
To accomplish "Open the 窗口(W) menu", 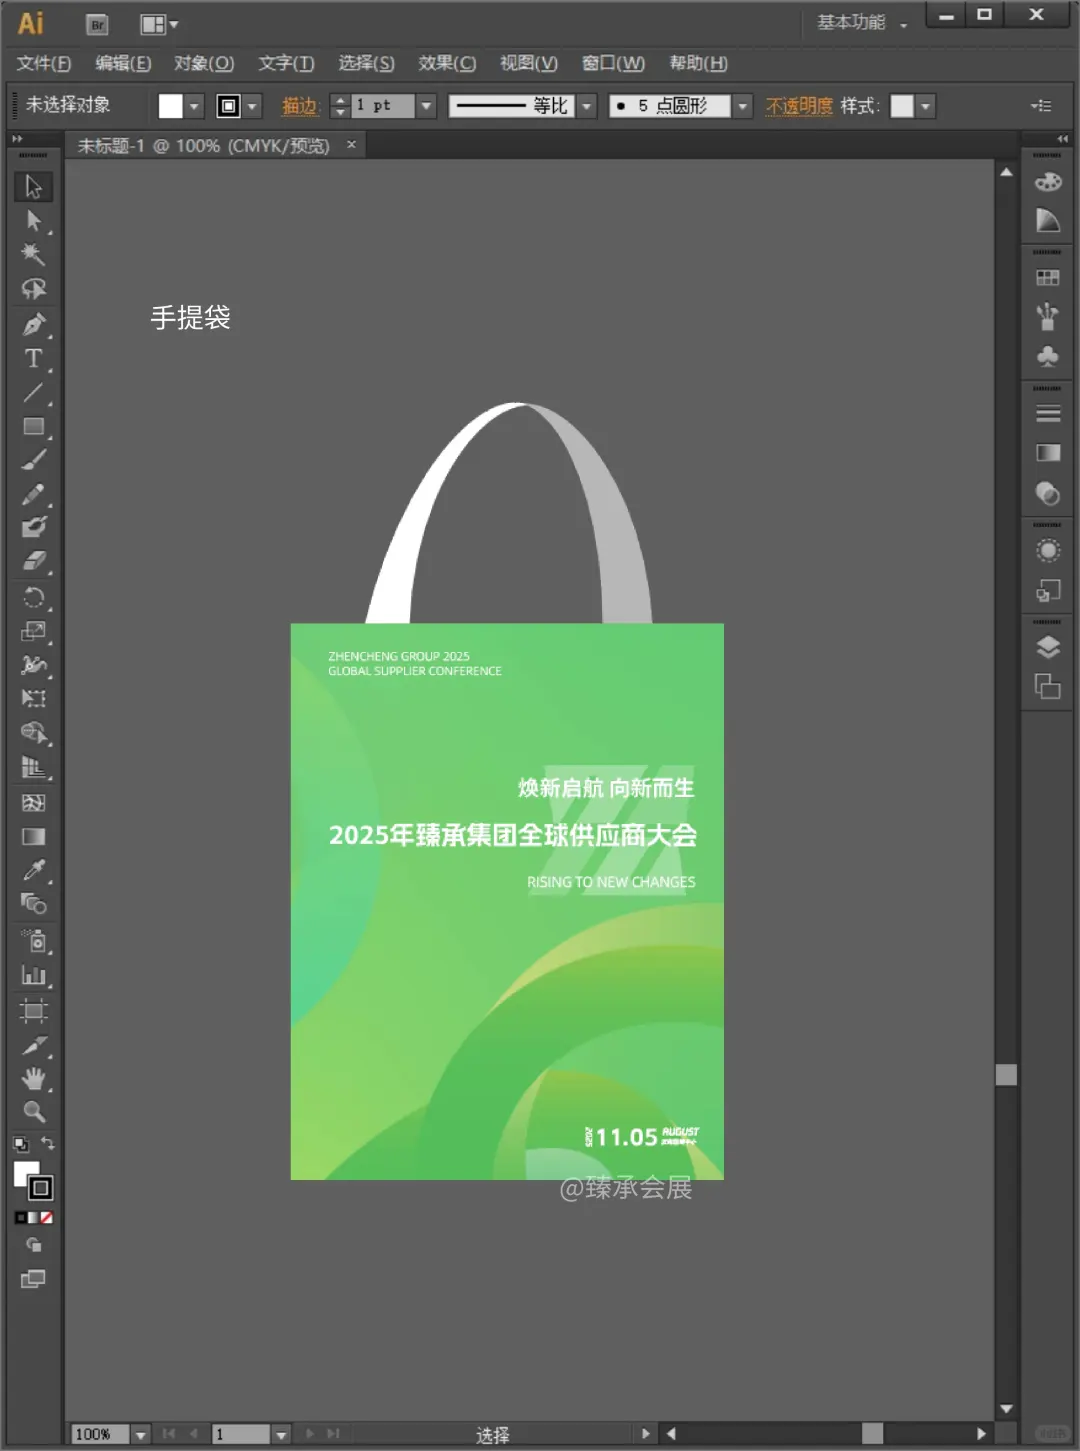I will 613,63.
